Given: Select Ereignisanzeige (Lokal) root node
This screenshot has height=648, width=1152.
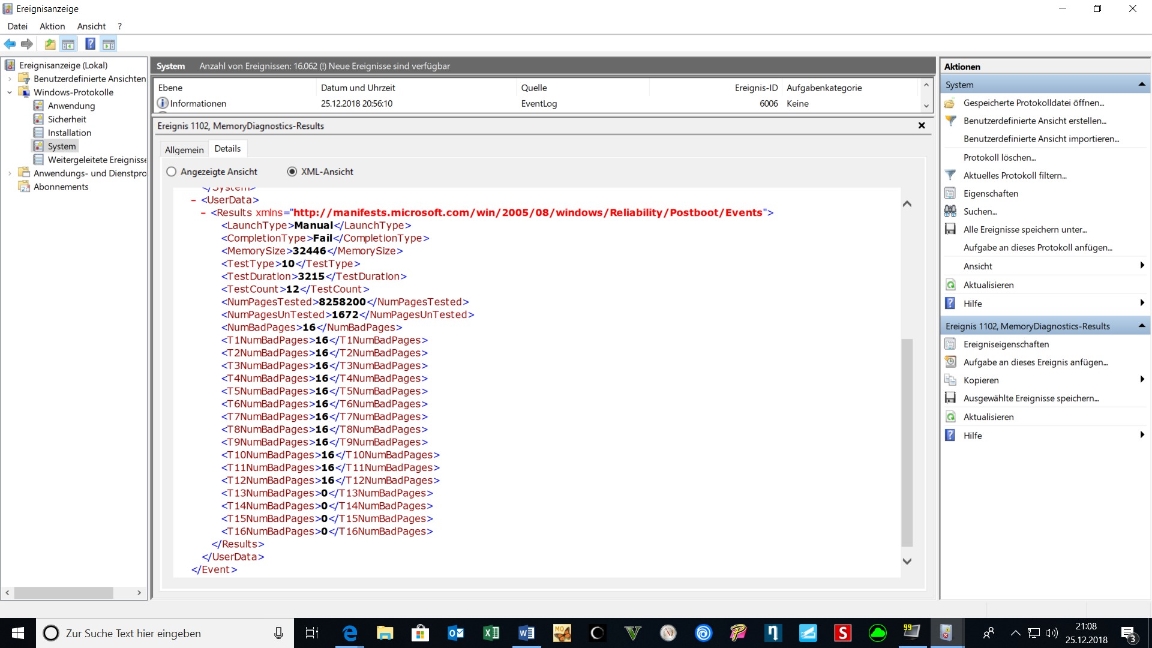Looking at the screenshot, I should pos(63,65).
